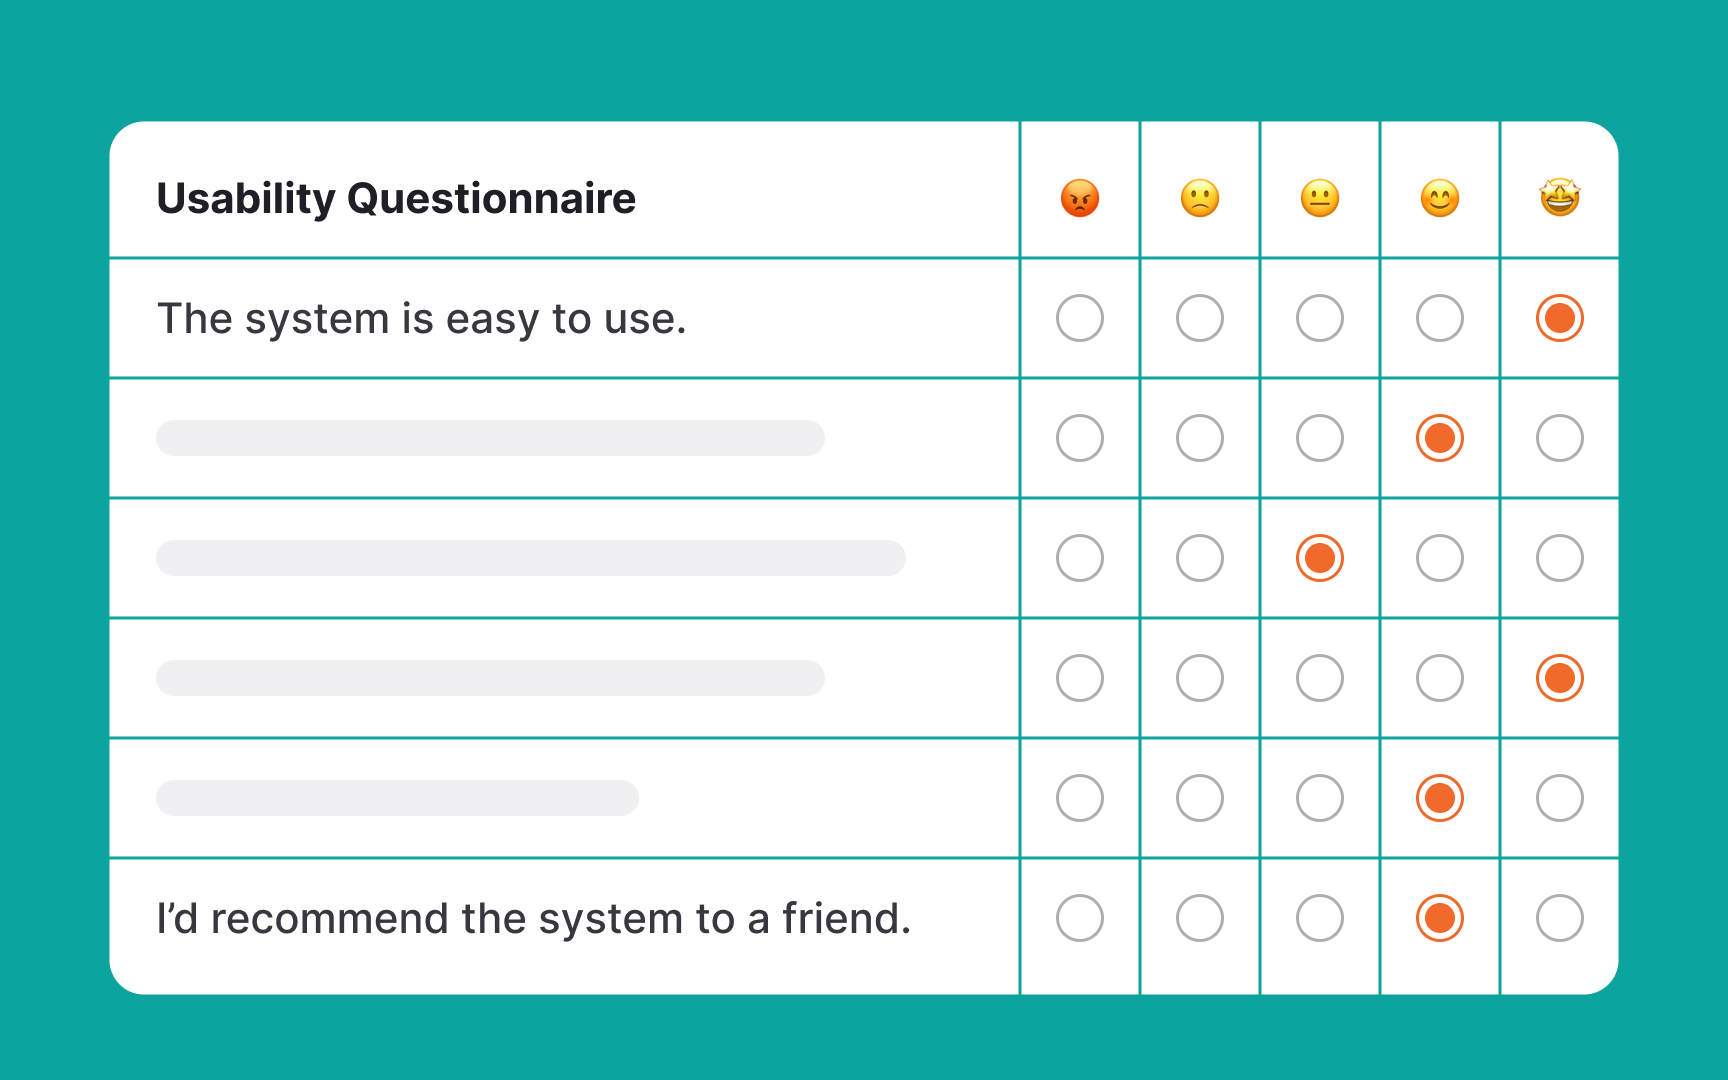Select the angry rating in the second row
1728x1080 pixels.
[x=1079, y=438]
